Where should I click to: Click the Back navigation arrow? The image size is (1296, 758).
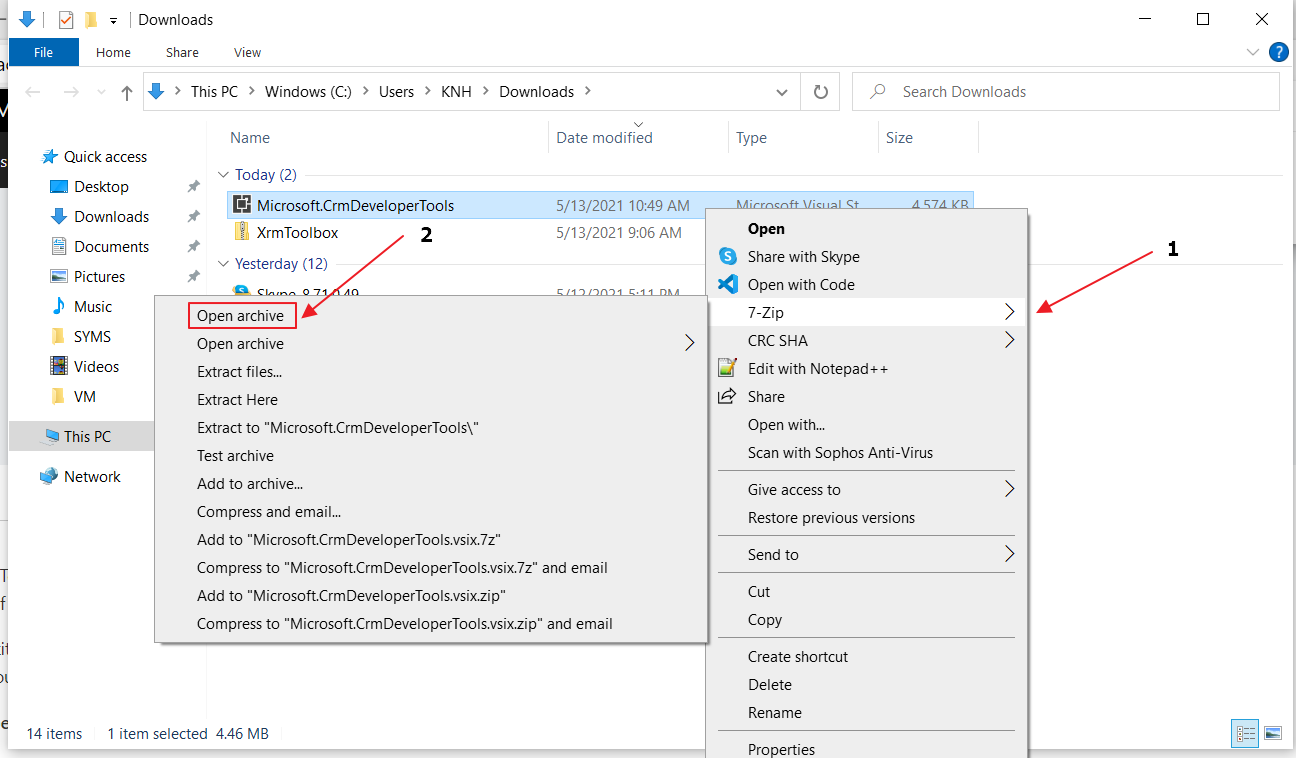pos(33,92)
